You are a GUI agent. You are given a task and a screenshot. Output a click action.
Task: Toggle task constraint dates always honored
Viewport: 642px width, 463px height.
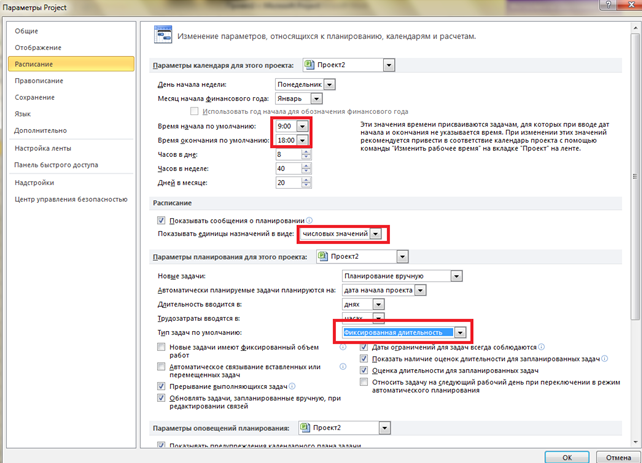(364, 347)
